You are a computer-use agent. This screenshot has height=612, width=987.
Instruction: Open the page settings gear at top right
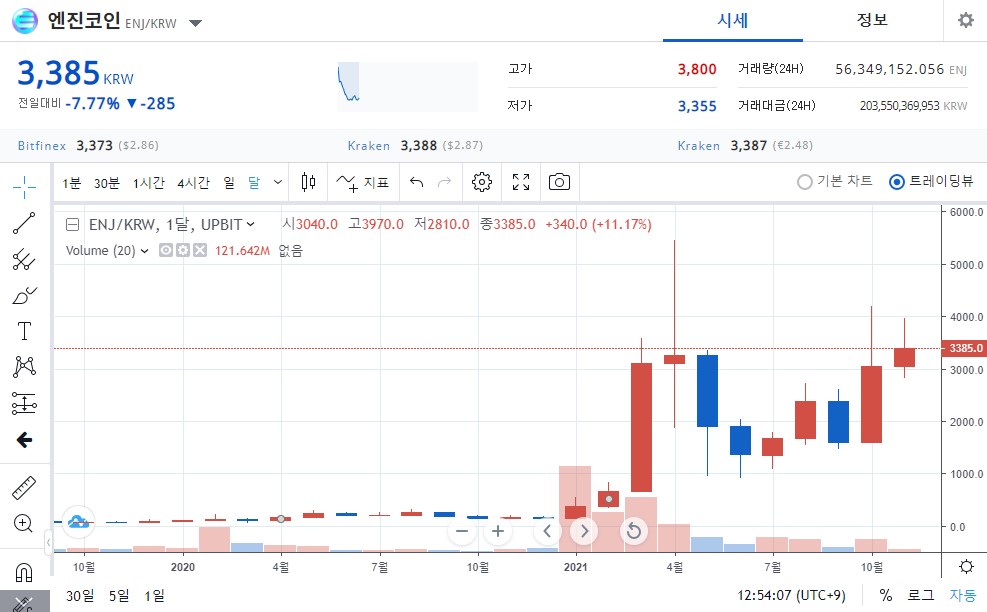[966, 20]
